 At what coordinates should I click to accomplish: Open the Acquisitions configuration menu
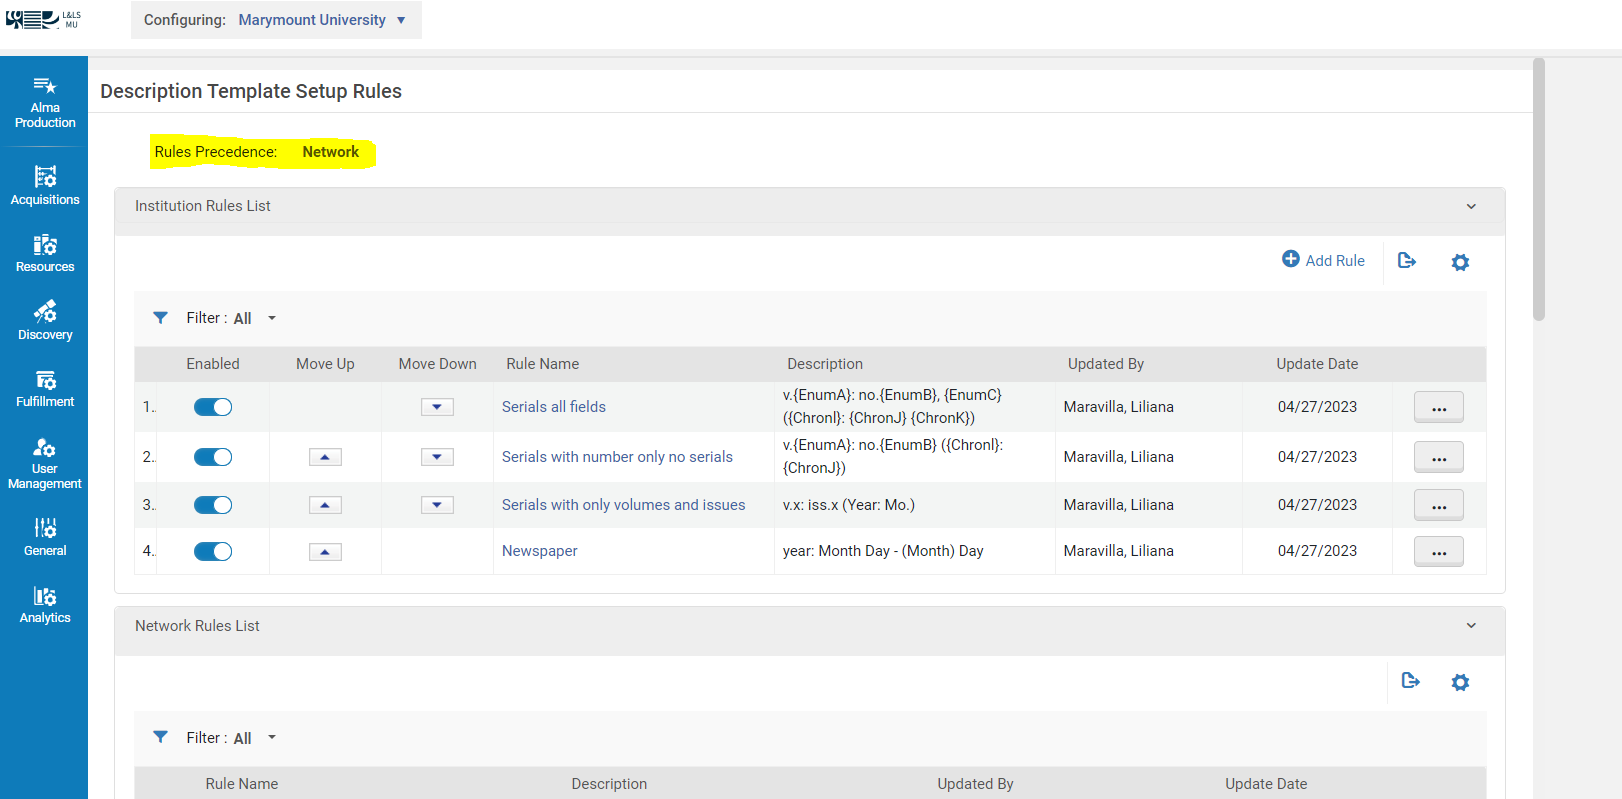[x=44, y=186]
